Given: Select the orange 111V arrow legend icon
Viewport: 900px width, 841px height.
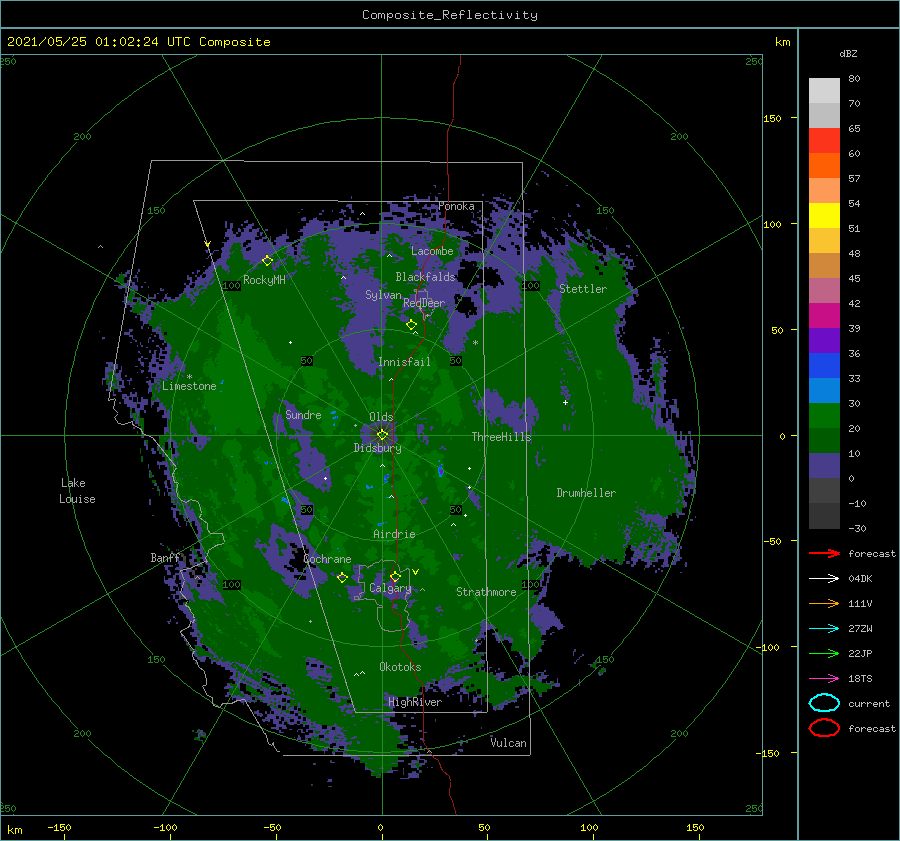Looking at the screenshot, I should pos(824,603).
